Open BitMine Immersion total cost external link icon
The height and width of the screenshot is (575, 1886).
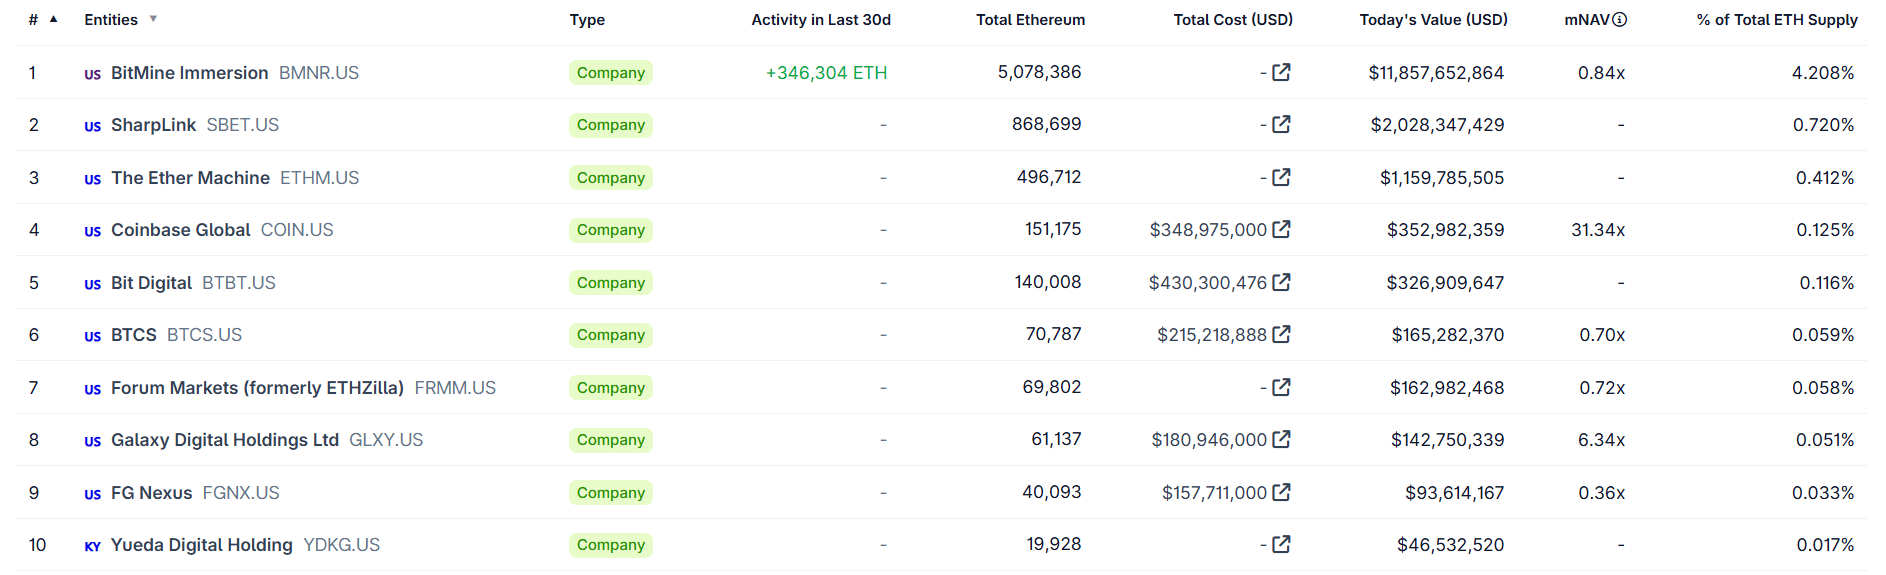[1281, 72]
